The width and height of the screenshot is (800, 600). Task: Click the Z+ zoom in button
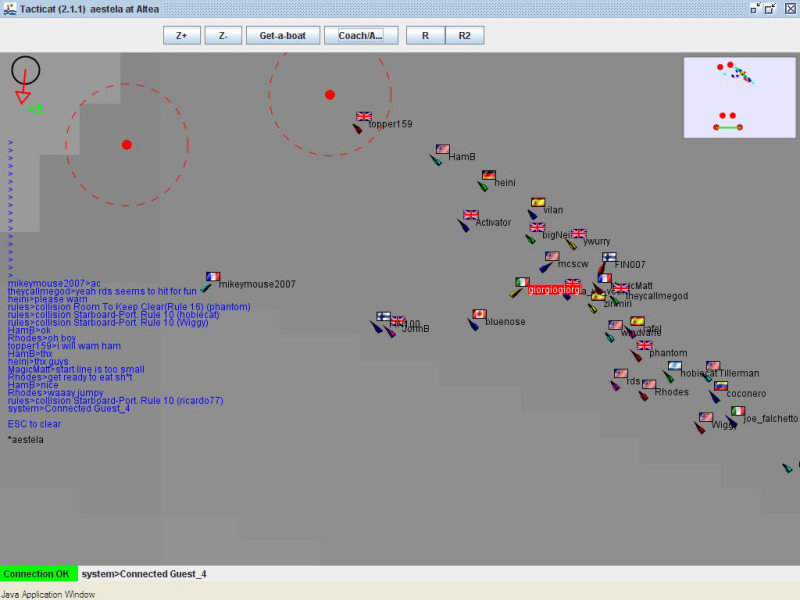coord(182,35)
